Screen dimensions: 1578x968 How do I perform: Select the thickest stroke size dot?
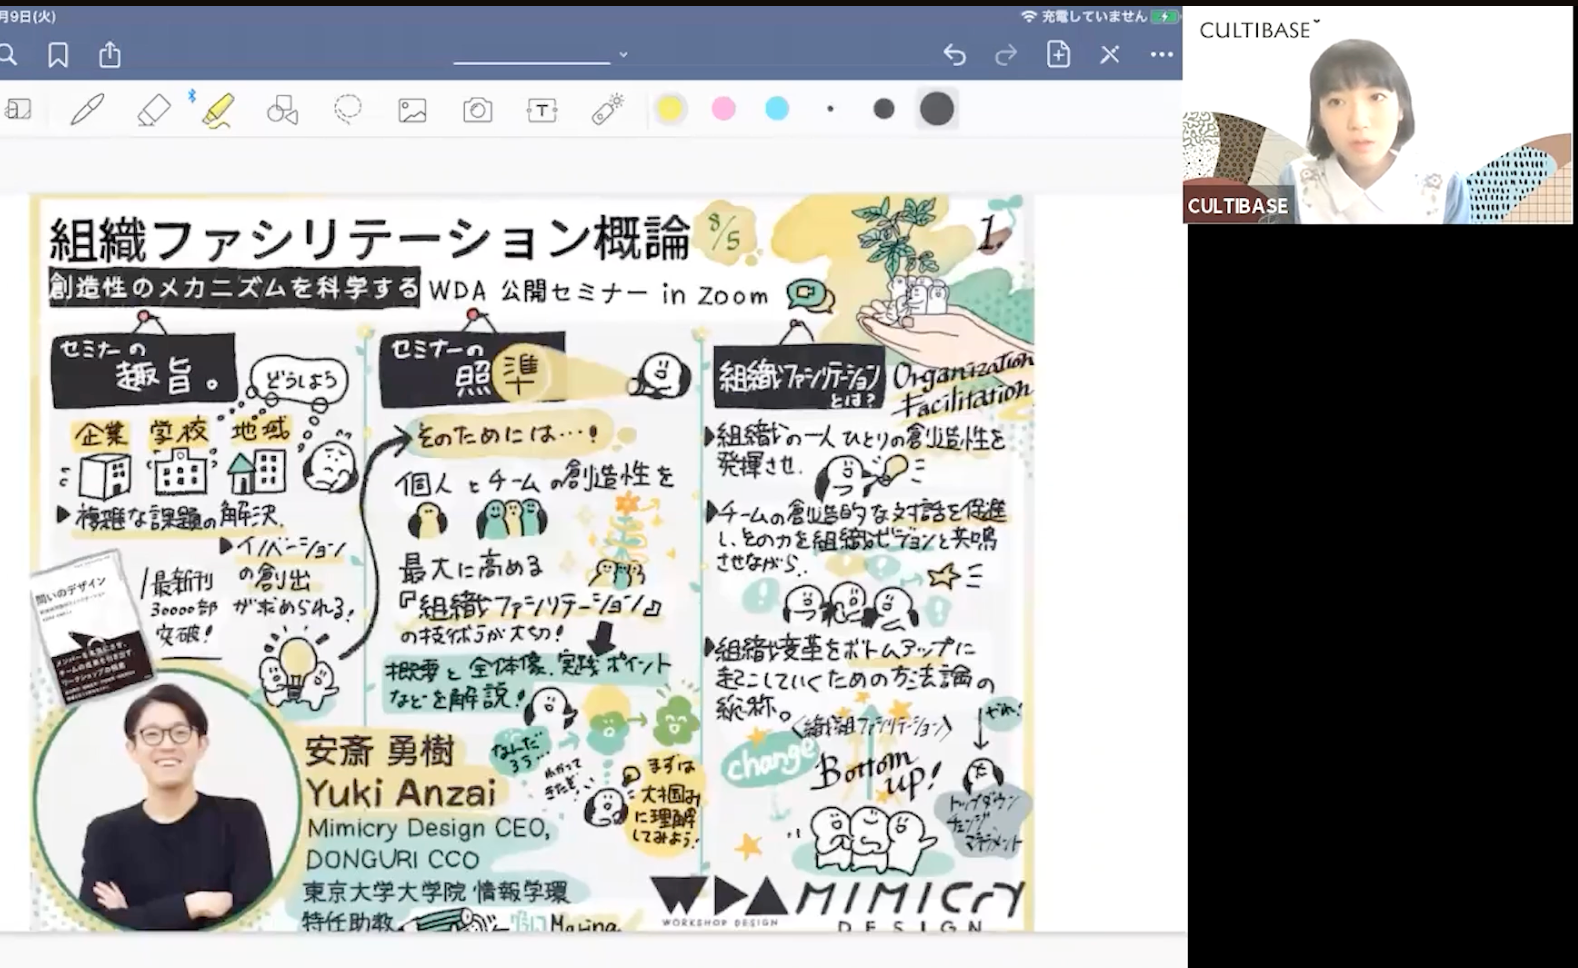click(x=937, y=109)
